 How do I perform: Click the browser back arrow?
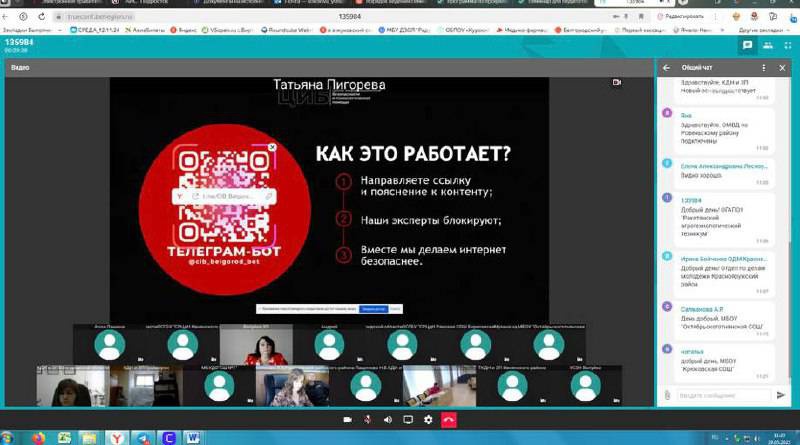point(5,17)
